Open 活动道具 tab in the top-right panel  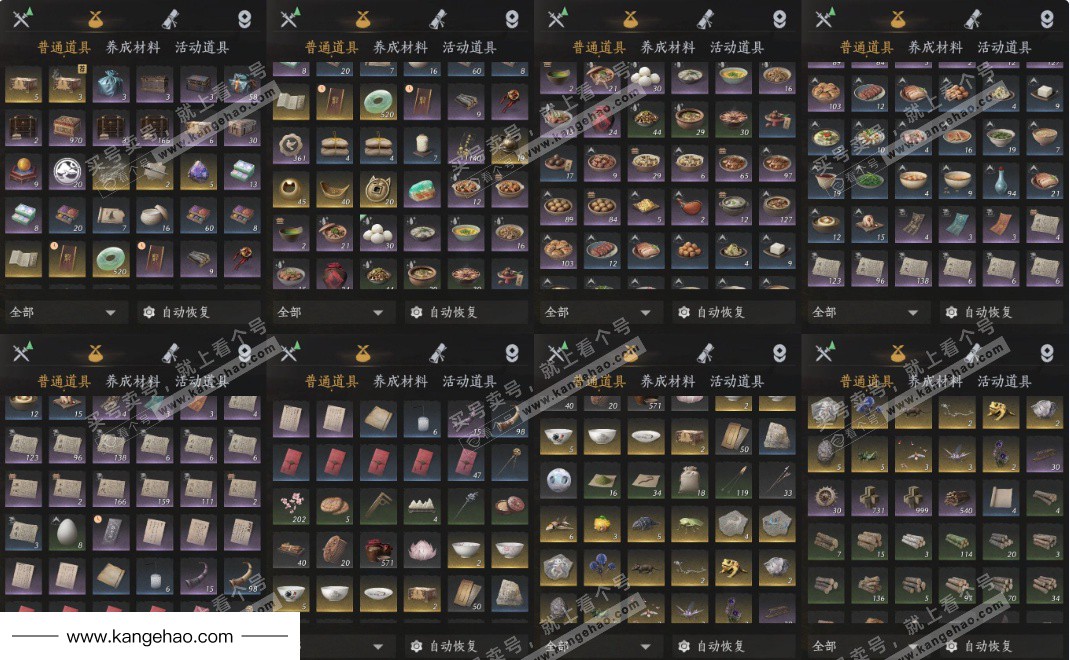[1004, 47]
